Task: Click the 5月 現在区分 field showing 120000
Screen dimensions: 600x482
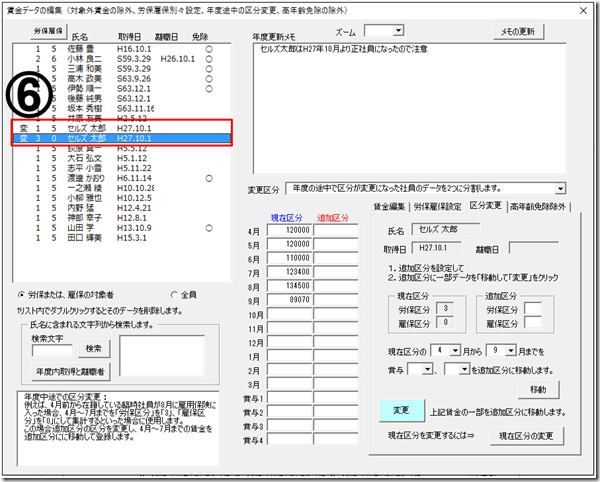Action: pos(290,244)
